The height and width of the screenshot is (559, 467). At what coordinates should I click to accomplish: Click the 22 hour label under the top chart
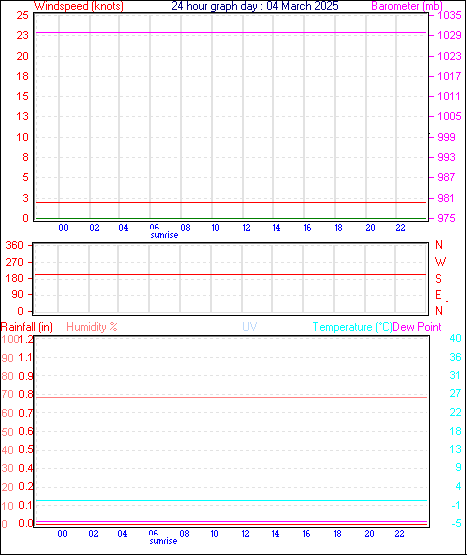coord(400,228)
